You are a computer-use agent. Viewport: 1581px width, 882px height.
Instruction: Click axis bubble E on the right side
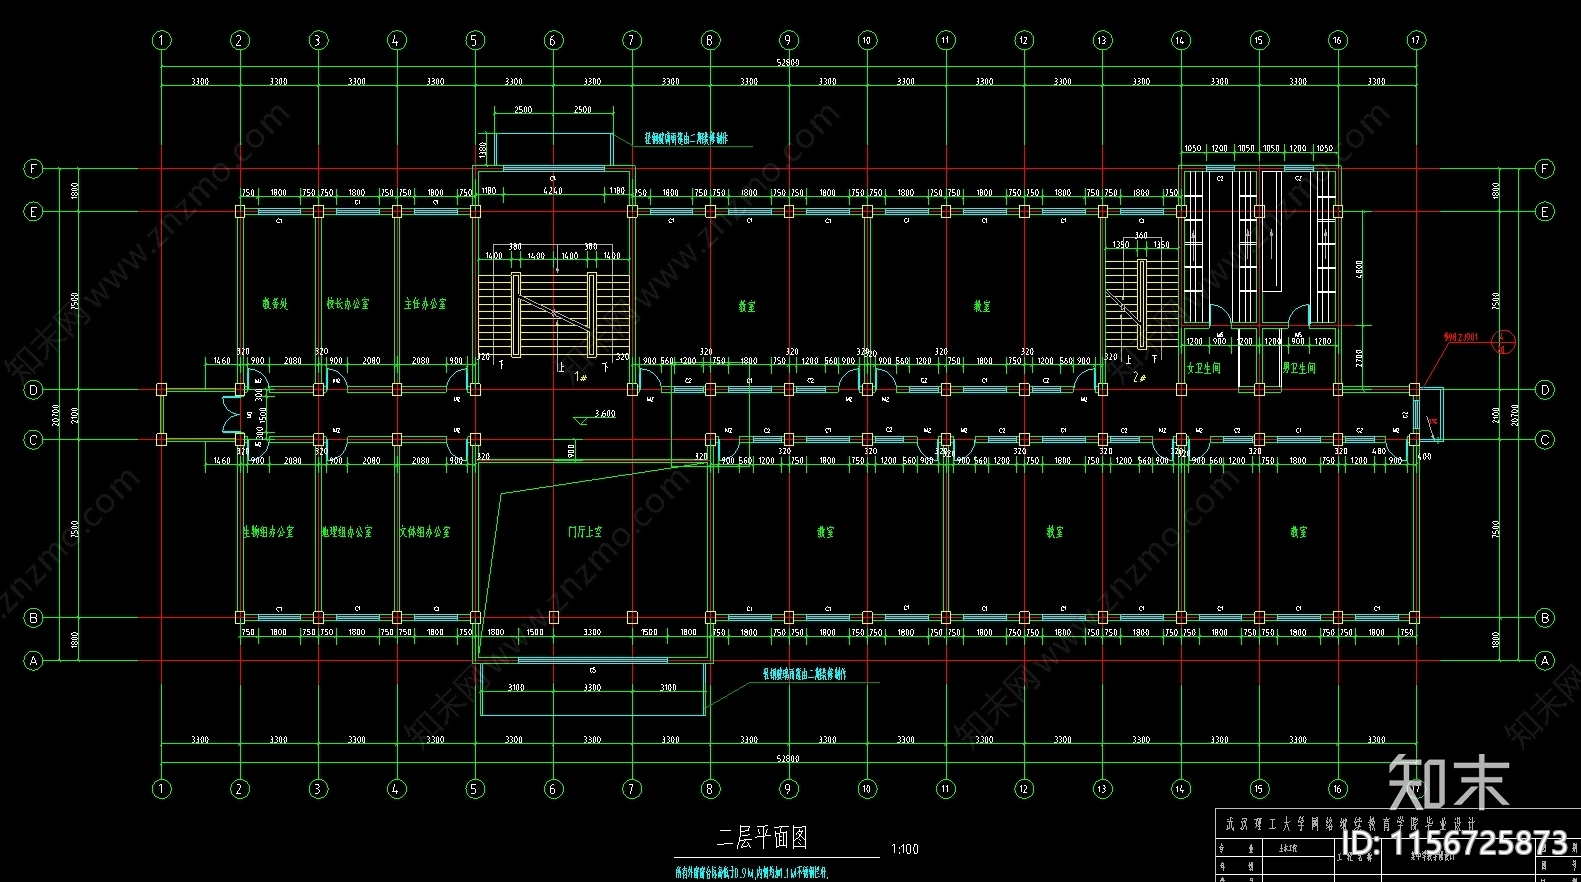point(1545,211)
